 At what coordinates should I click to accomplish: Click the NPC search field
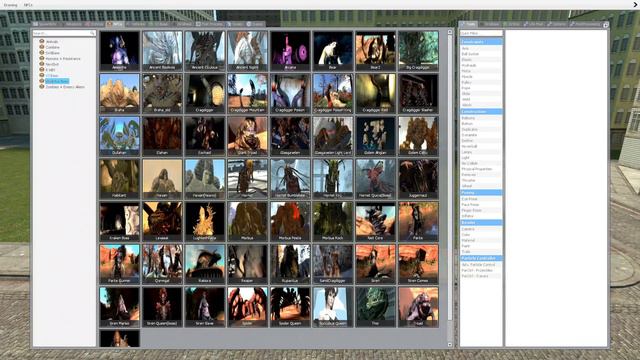(64, 33)
